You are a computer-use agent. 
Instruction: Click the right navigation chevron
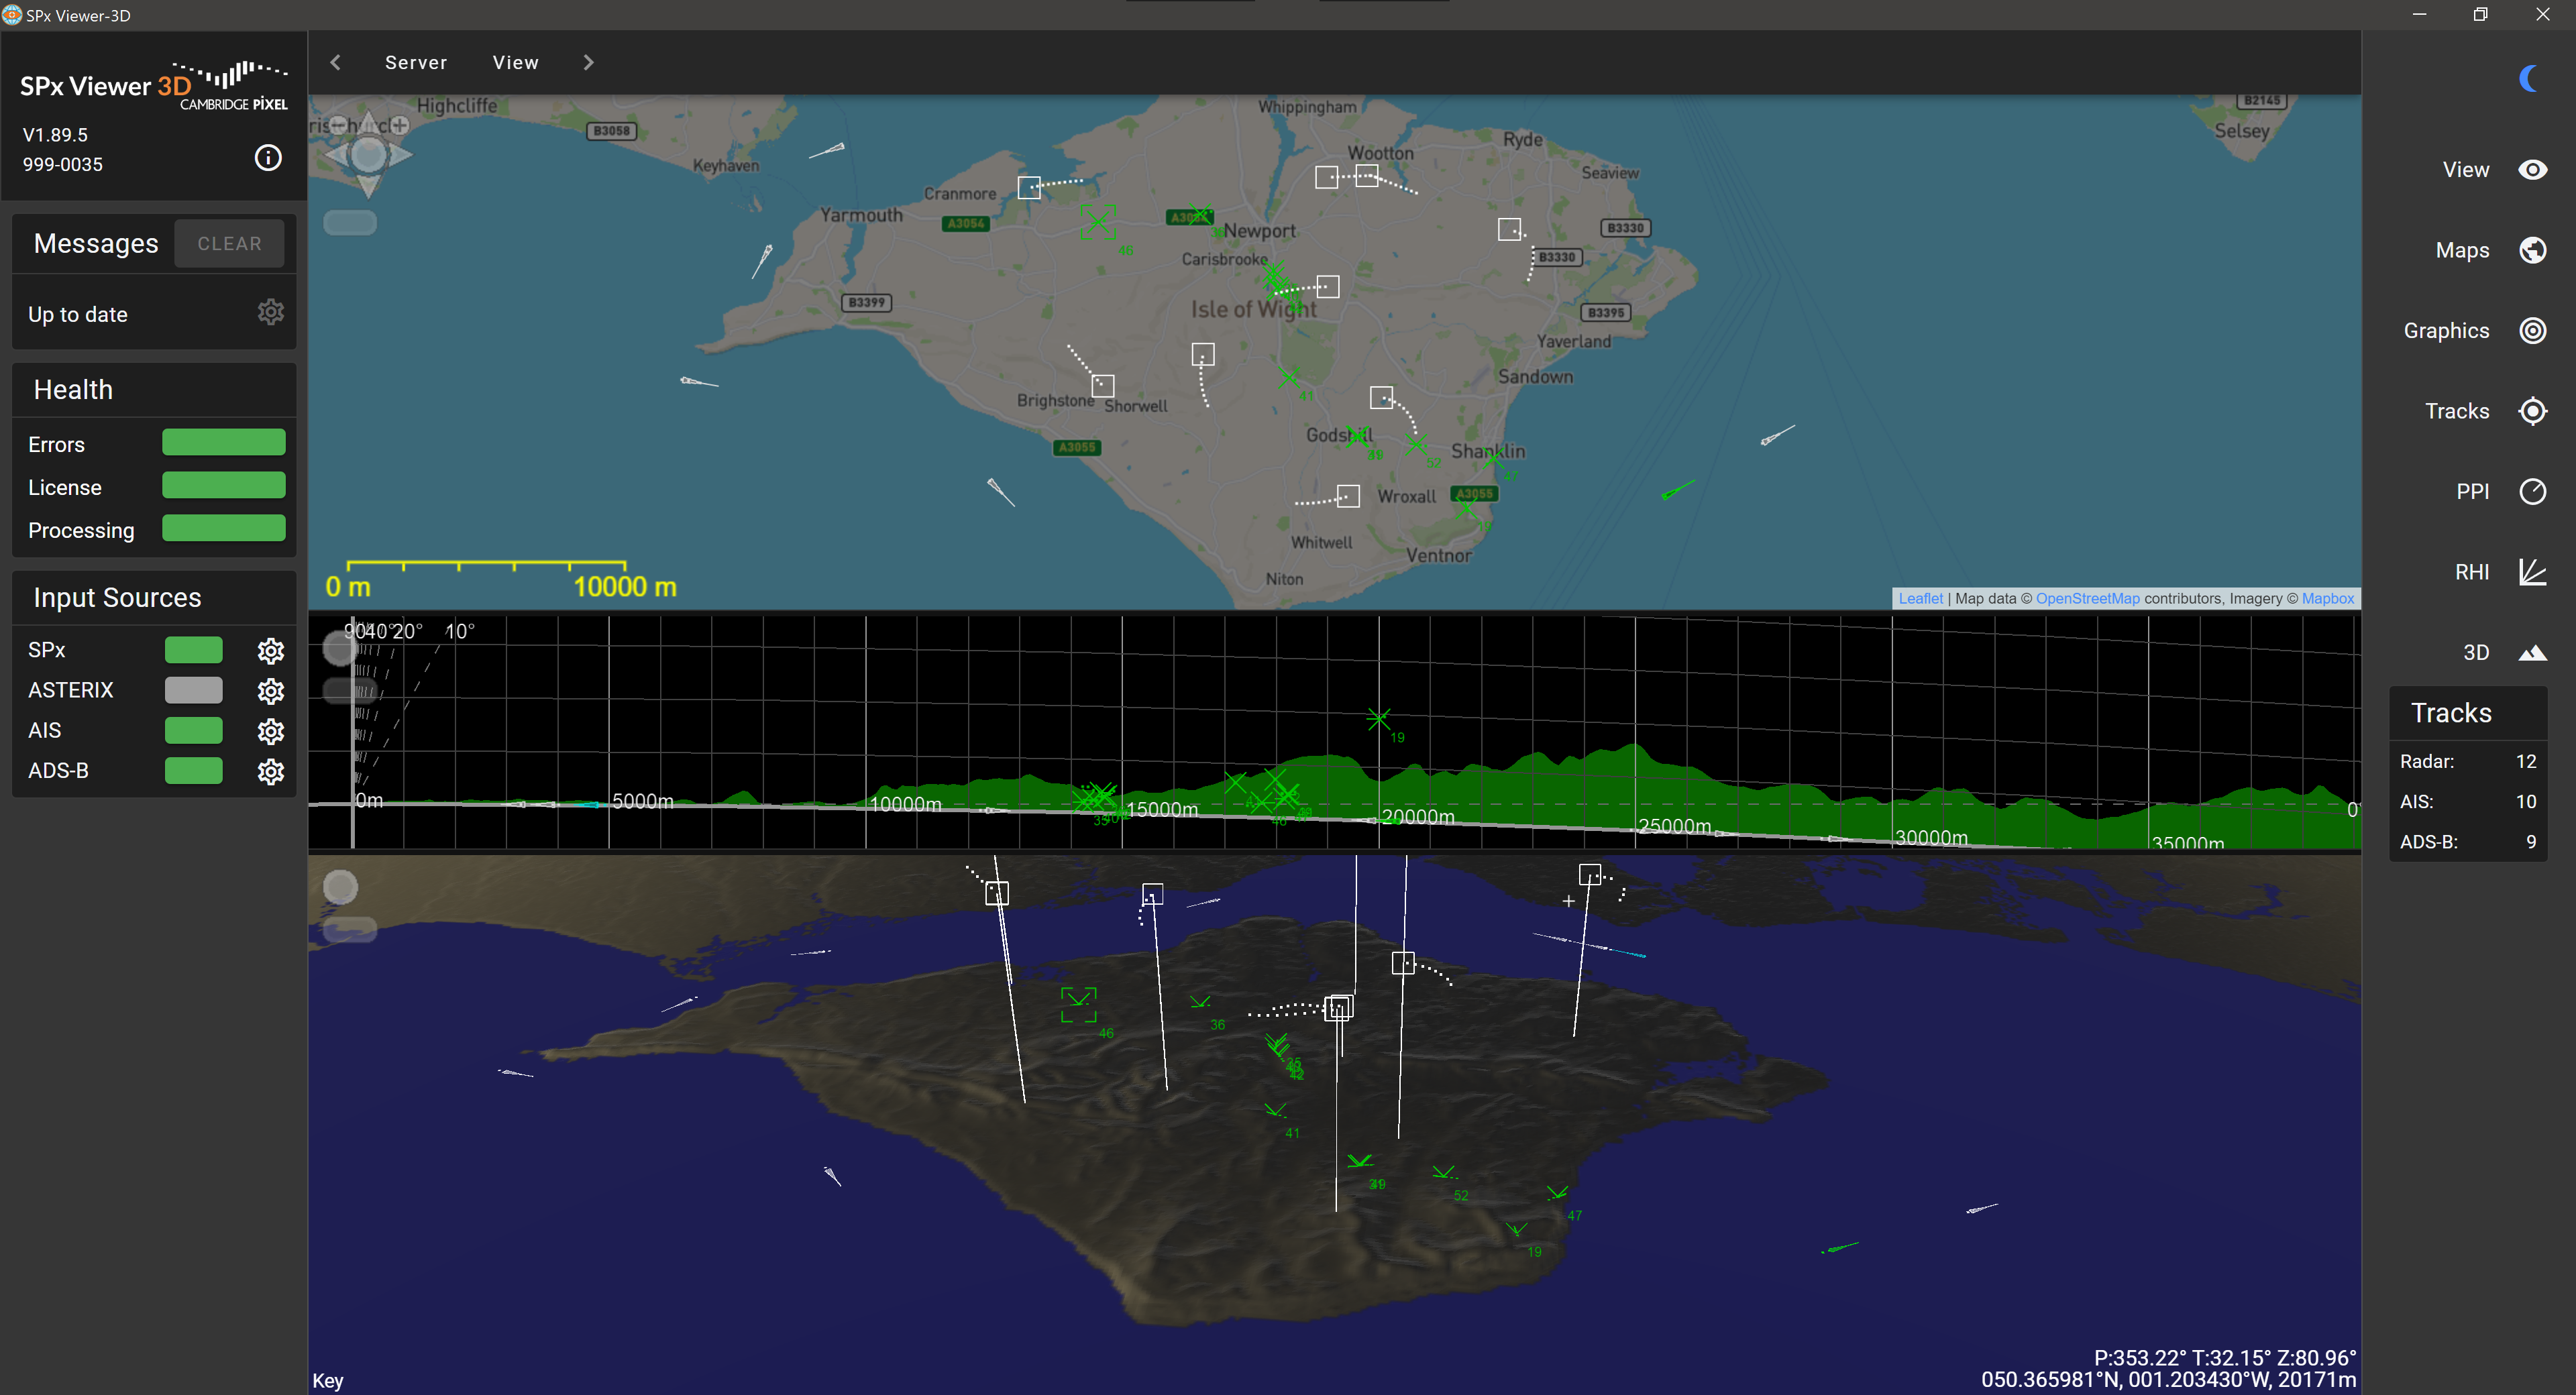[x=588, y=62]
